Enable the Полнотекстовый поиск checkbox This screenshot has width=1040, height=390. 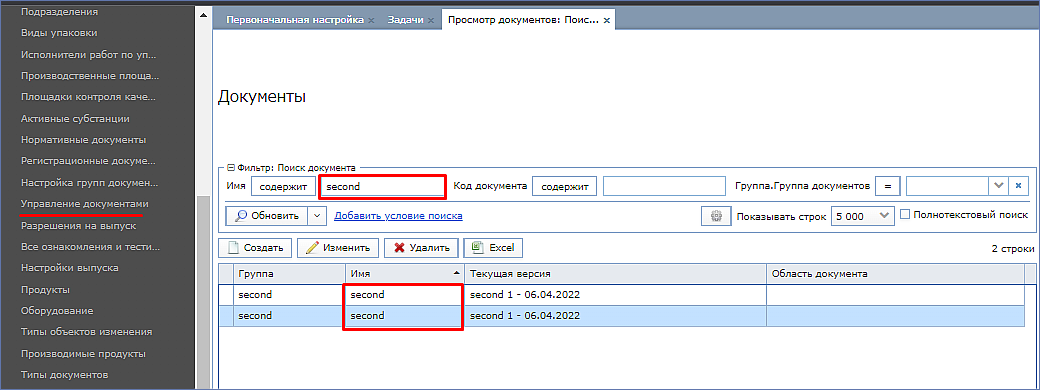pyautogui.click(x=905, y=214)
